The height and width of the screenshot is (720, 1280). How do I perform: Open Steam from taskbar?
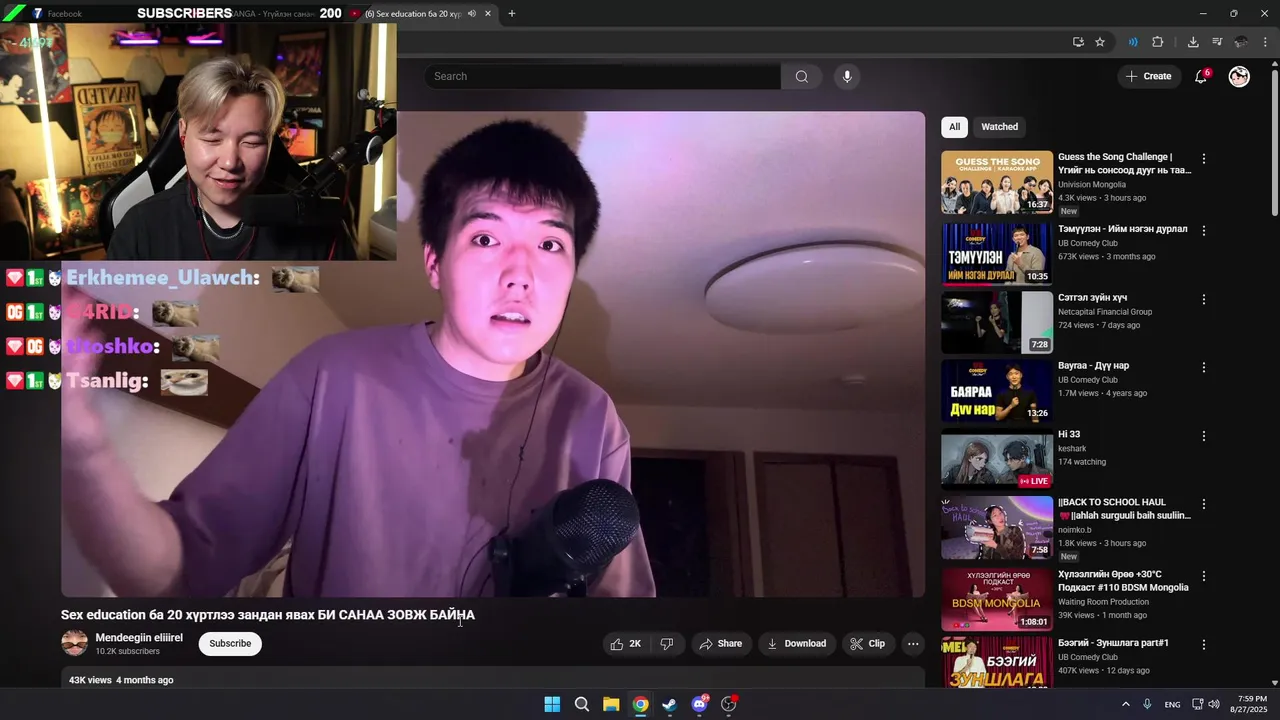[x=670, y=704]
